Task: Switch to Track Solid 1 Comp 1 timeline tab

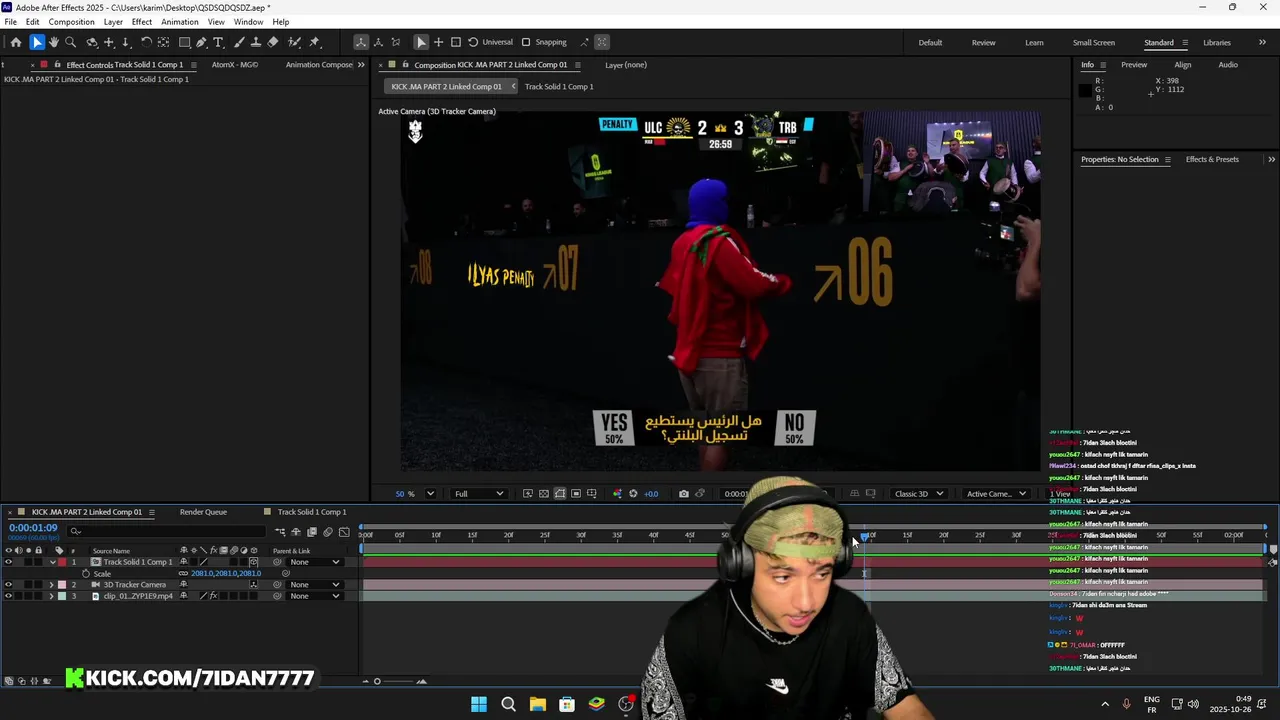Action: pos(312,512)
